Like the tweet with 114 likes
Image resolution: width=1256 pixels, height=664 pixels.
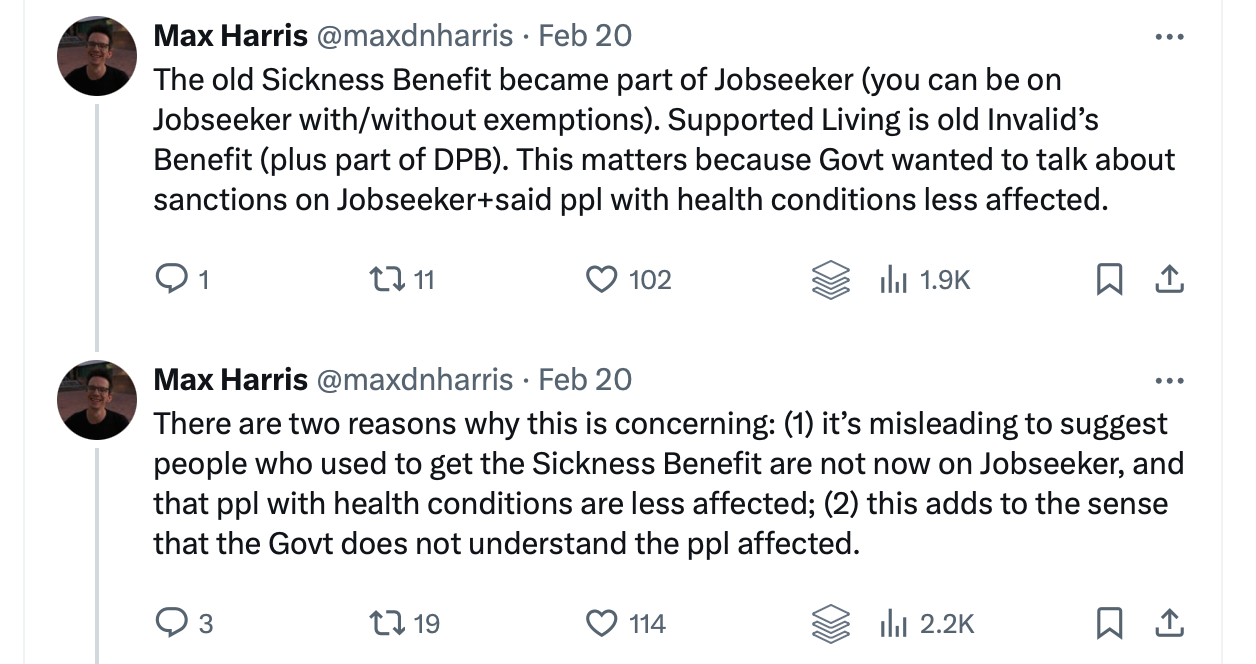602,624
